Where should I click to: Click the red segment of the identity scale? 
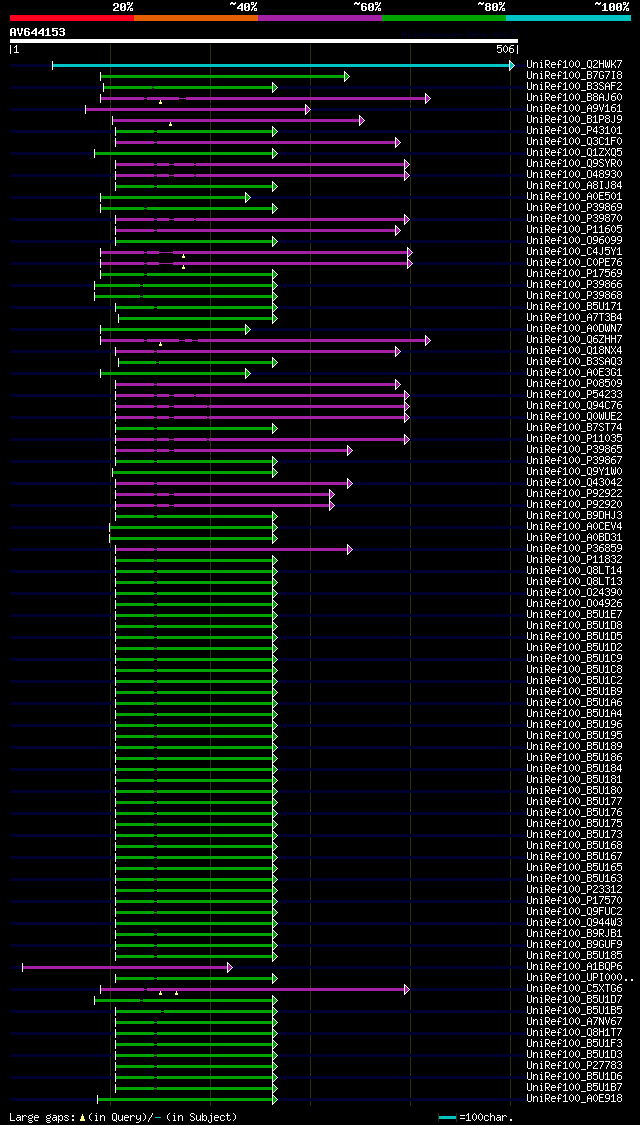[72, 17]
